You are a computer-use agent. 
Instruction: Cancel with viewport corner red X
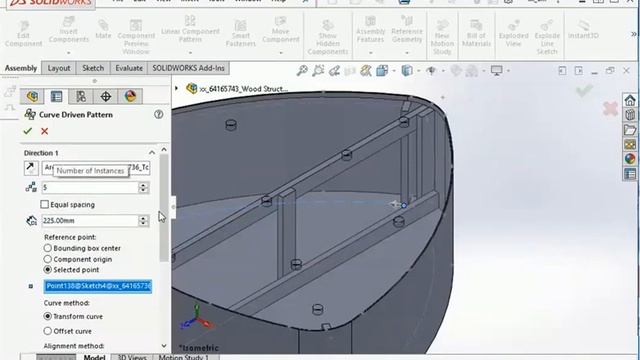tap(610, 109)
